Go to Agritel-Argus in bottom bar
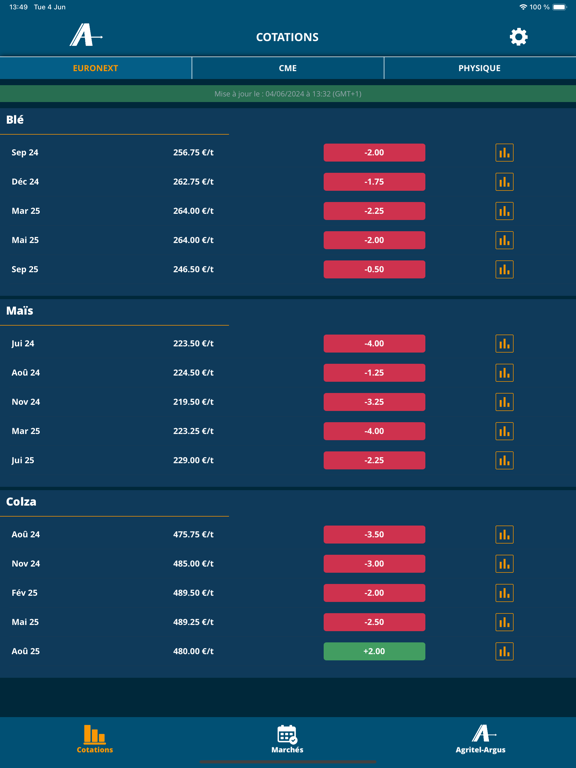Screen dimensions: 576x768 pyautogui.click(x=480, y=739)
